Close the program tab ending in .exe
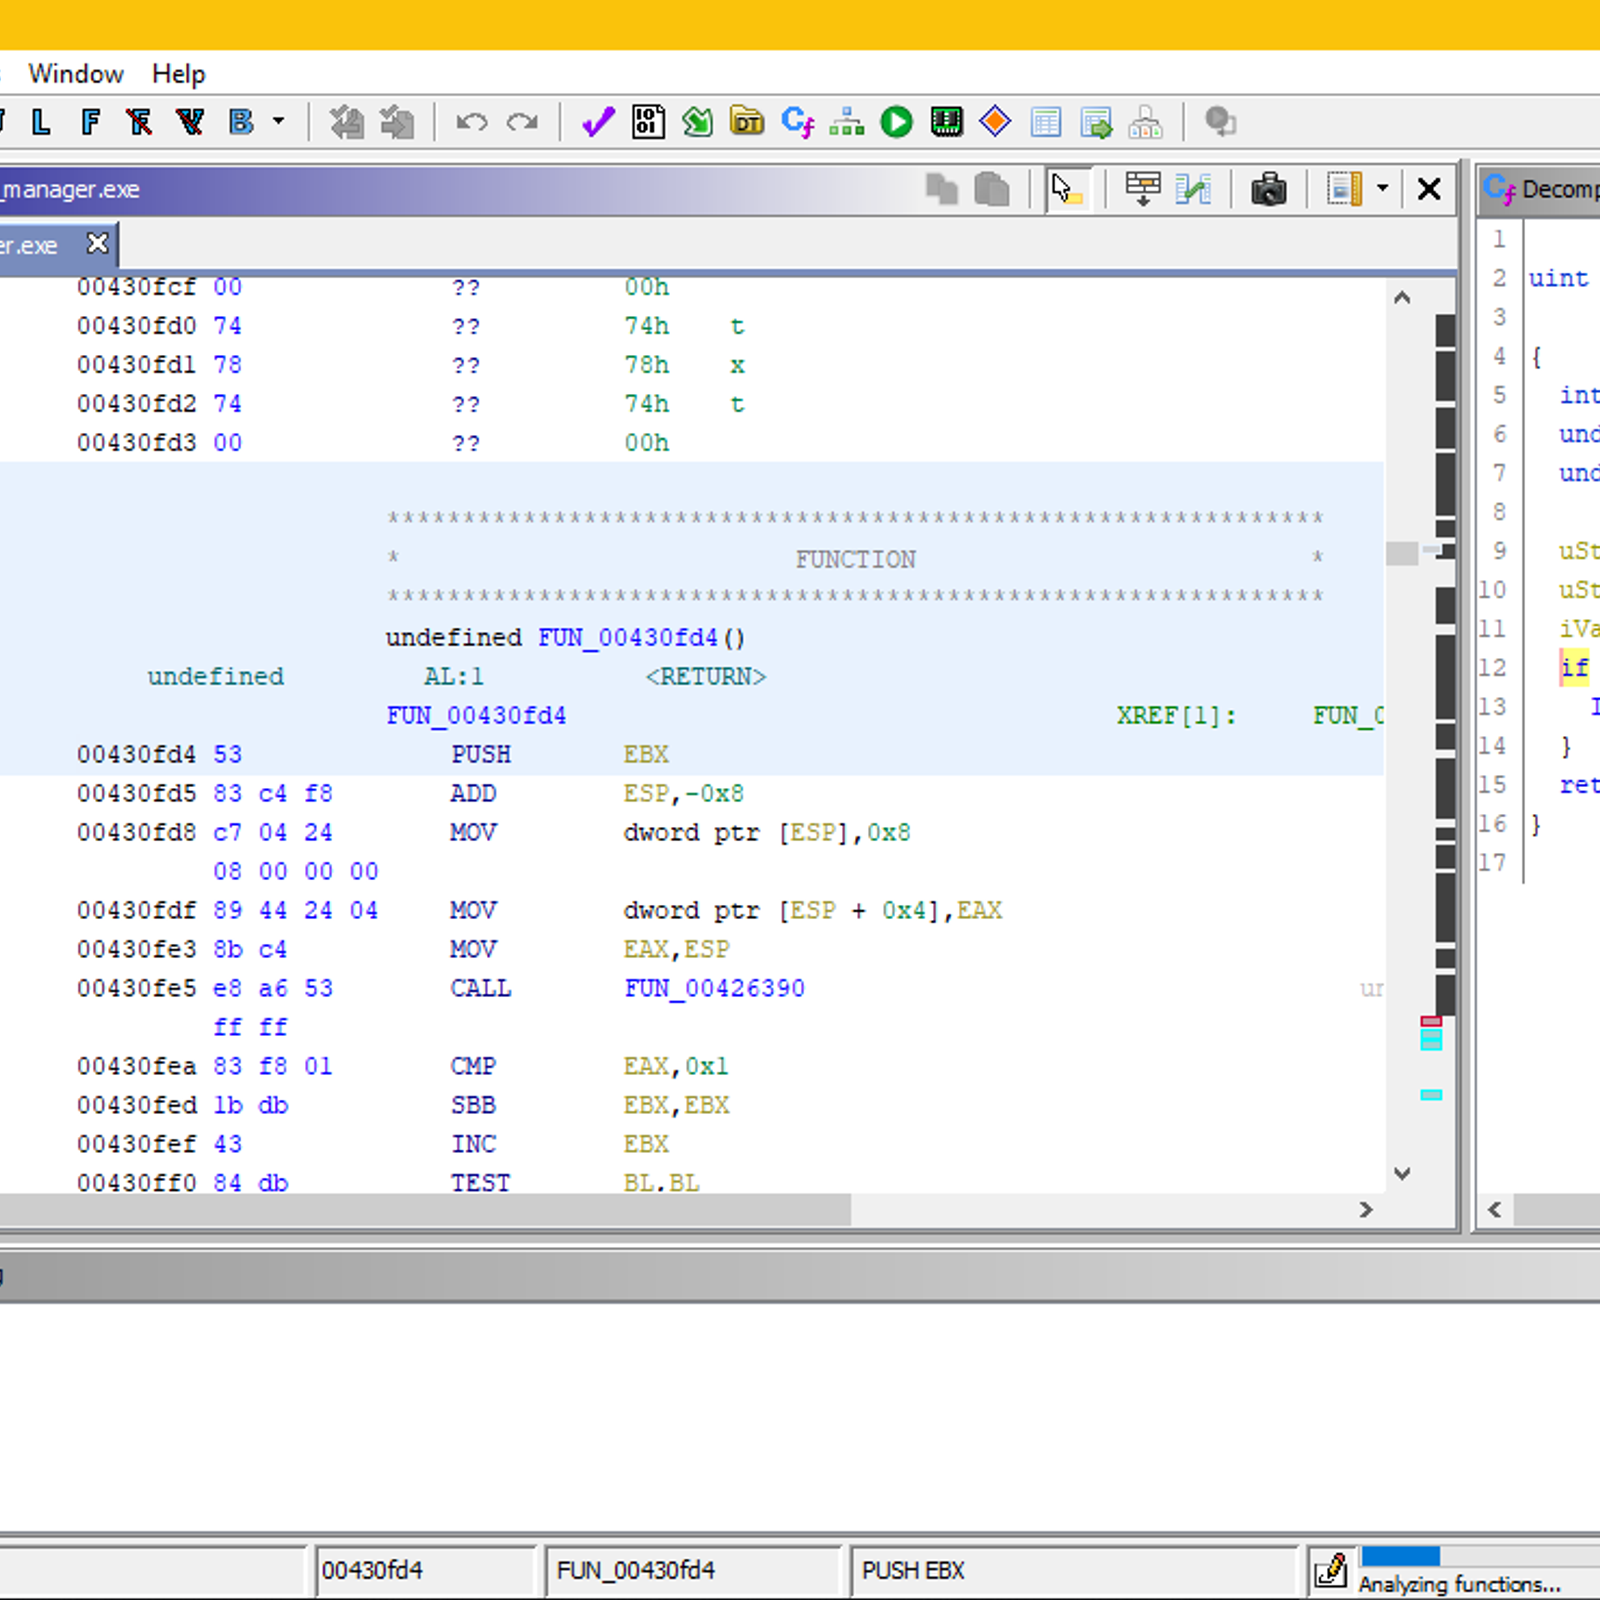This screenshot has width=1600, height=1600. click(97, 244)
